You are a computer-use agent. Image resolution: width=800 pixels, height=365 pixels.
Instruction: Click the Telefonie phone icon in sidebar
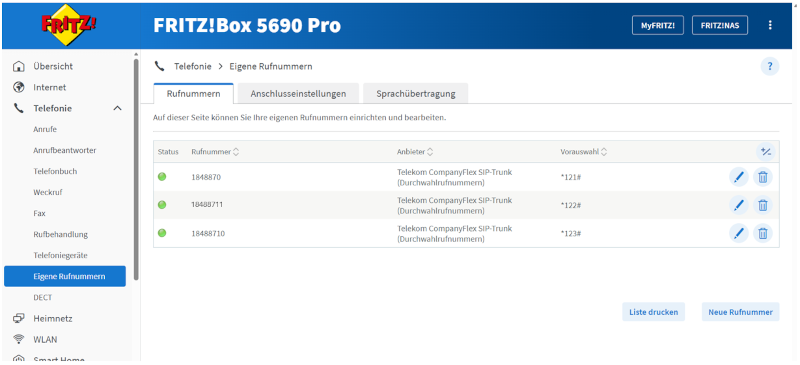(x=18, y=108)
